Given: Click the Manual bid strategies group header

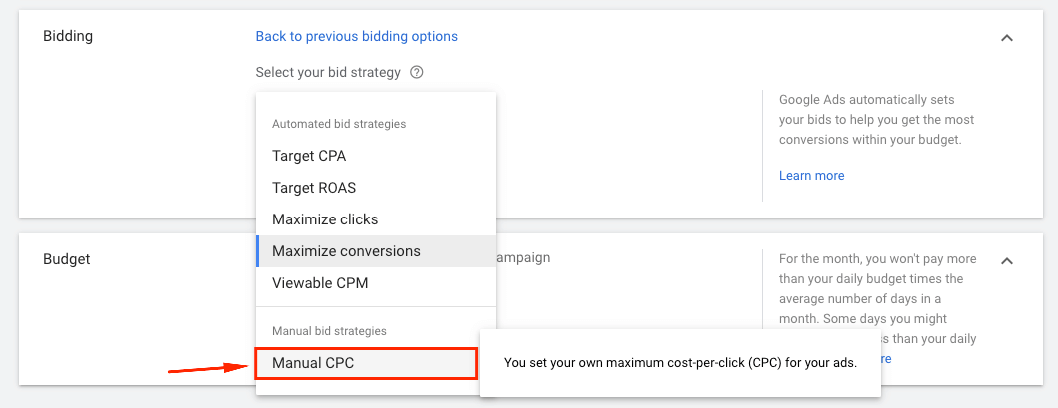Looking at the screenshot, I should [x=329, y=331].
